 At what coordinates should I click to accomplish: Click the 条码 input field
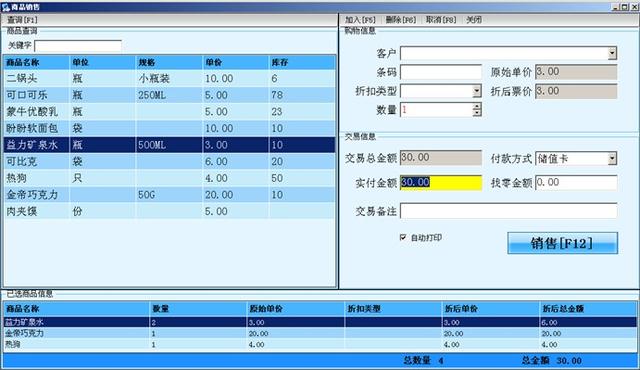click(x=441, y=72)
